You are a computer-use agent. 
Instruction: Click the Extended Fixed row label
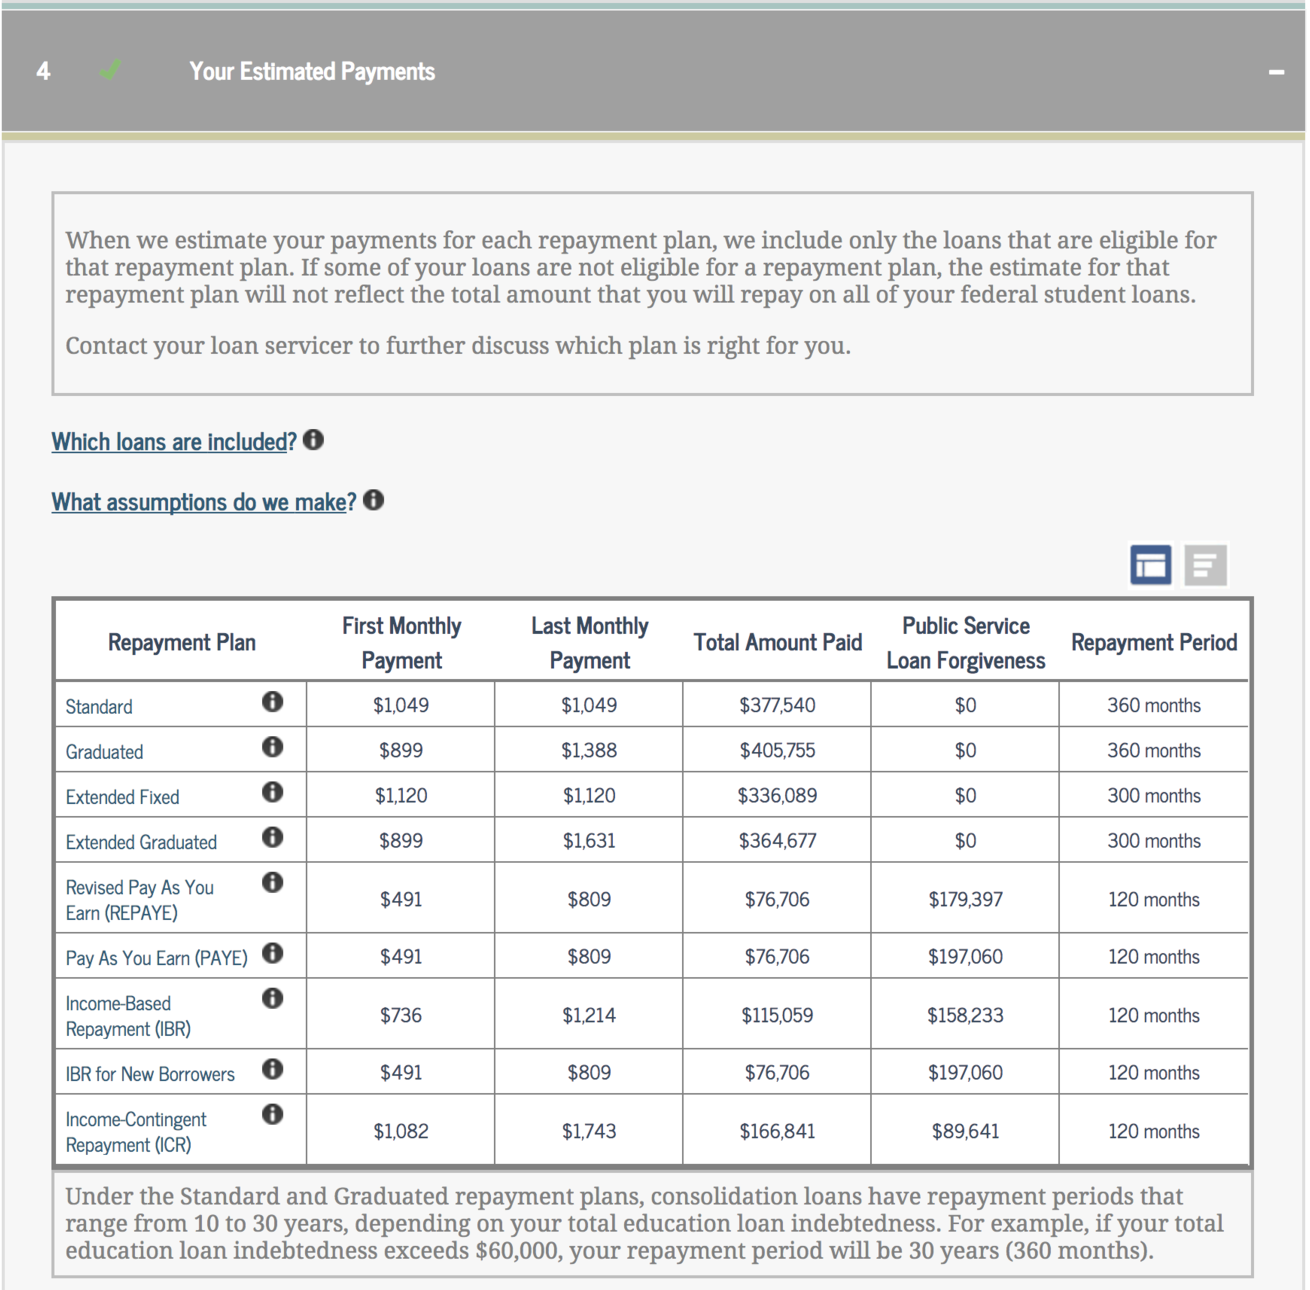click(x=122, y=797)
